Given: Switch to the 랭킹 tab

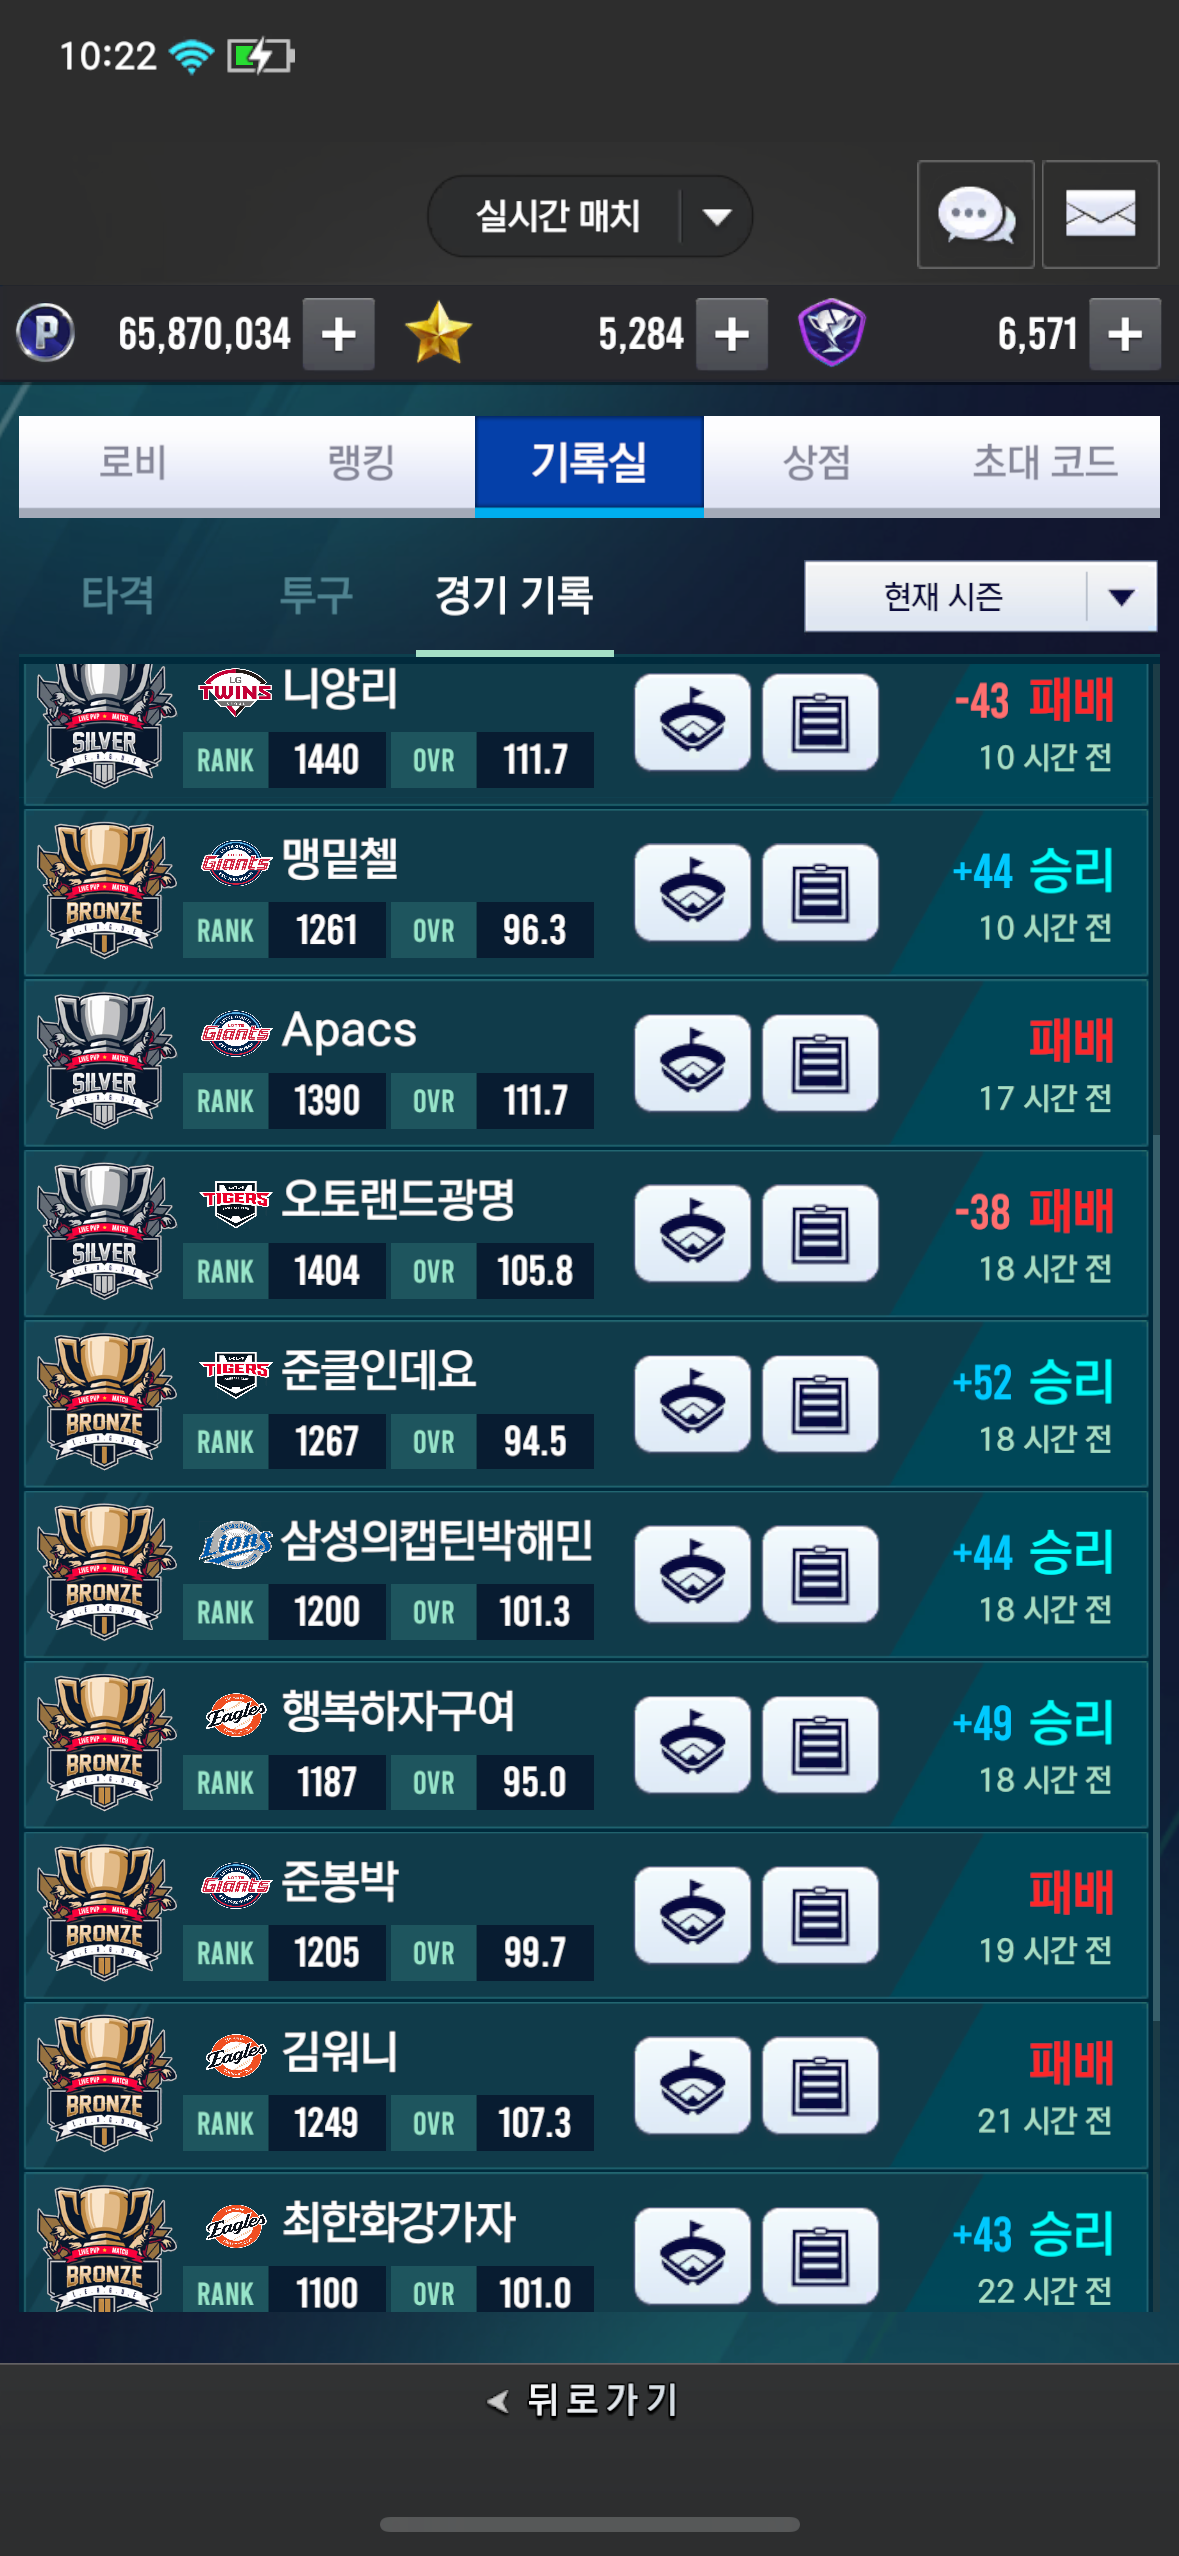Looking at the screenshot, I should (x=361, y=463).
